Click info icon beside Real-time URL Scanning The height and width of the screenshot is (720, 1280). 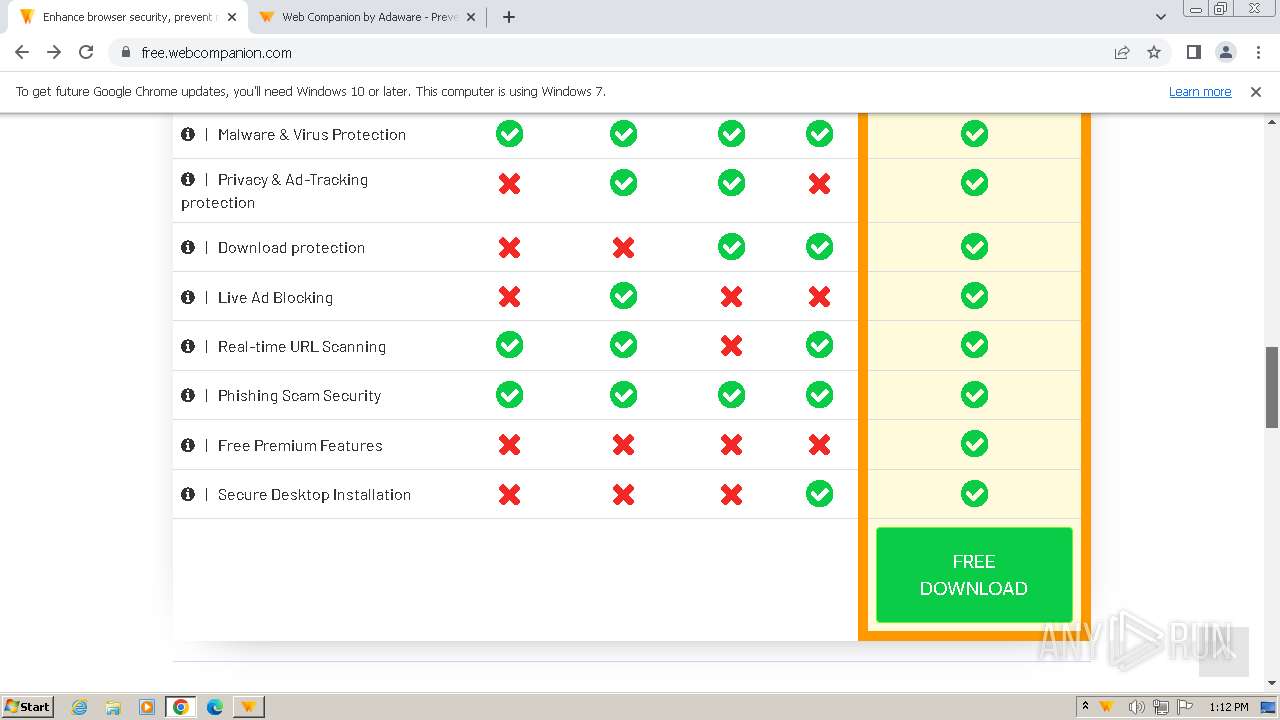[188, 346]
